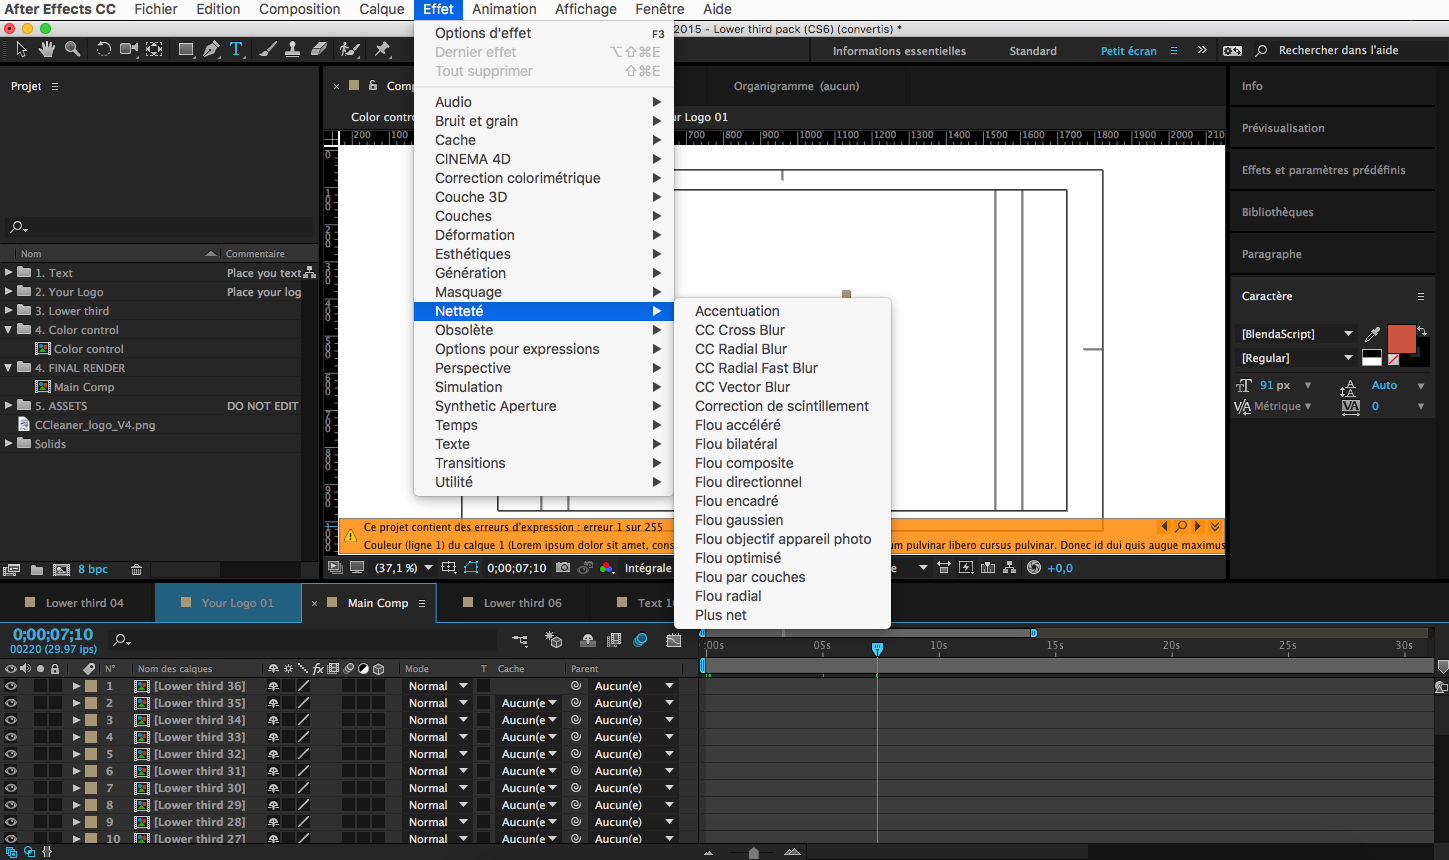1449x860 pixels.
Task: Open Mode dropdown for Lower third 36
Action: click(438, 686)
